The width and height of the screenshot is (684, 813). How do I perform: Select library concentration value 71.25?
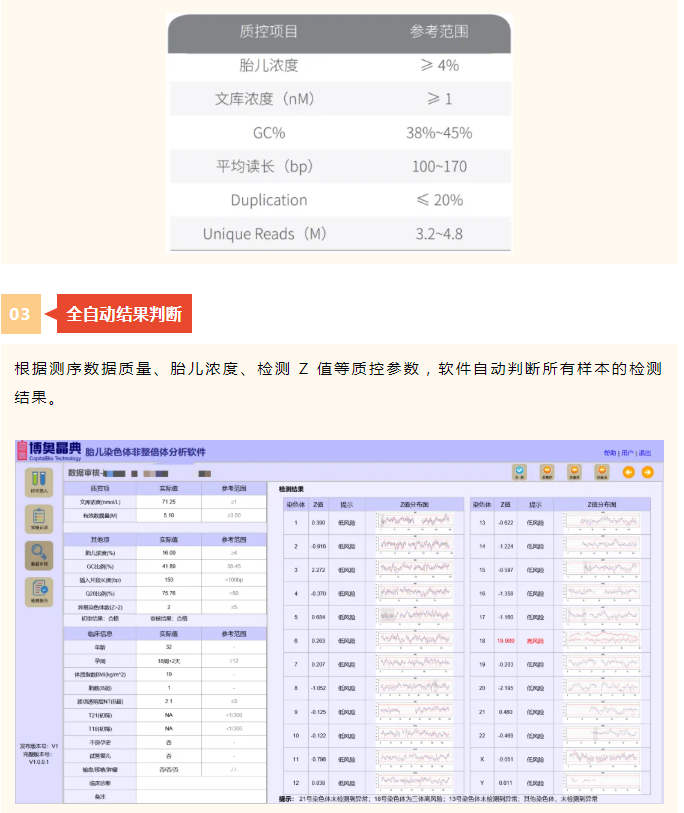coord(169,502)
